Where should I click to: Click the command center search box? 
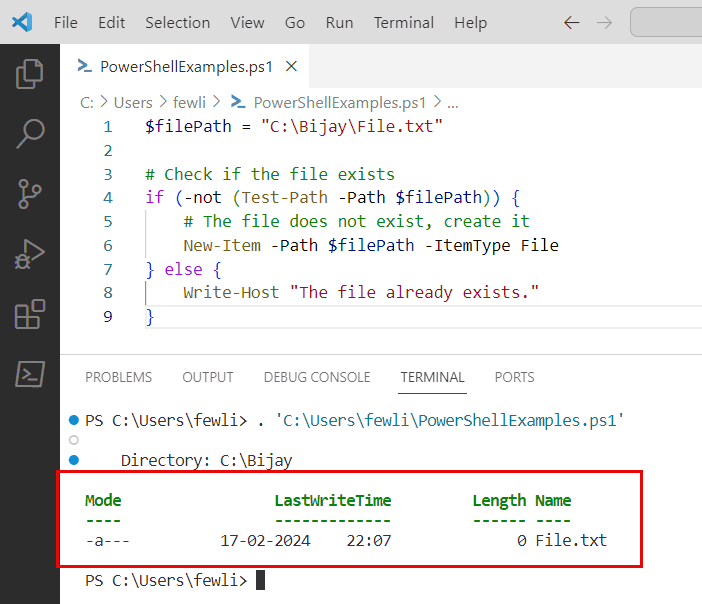click(x=666, y=22)
